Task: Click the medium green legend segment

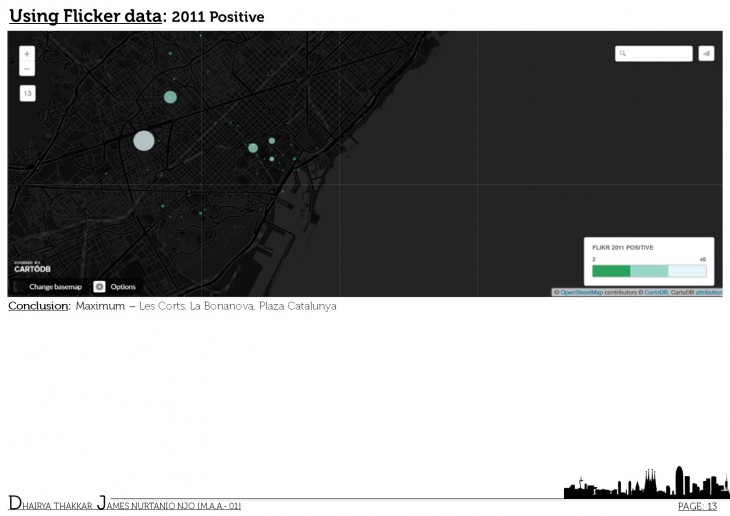Action: 649,271
